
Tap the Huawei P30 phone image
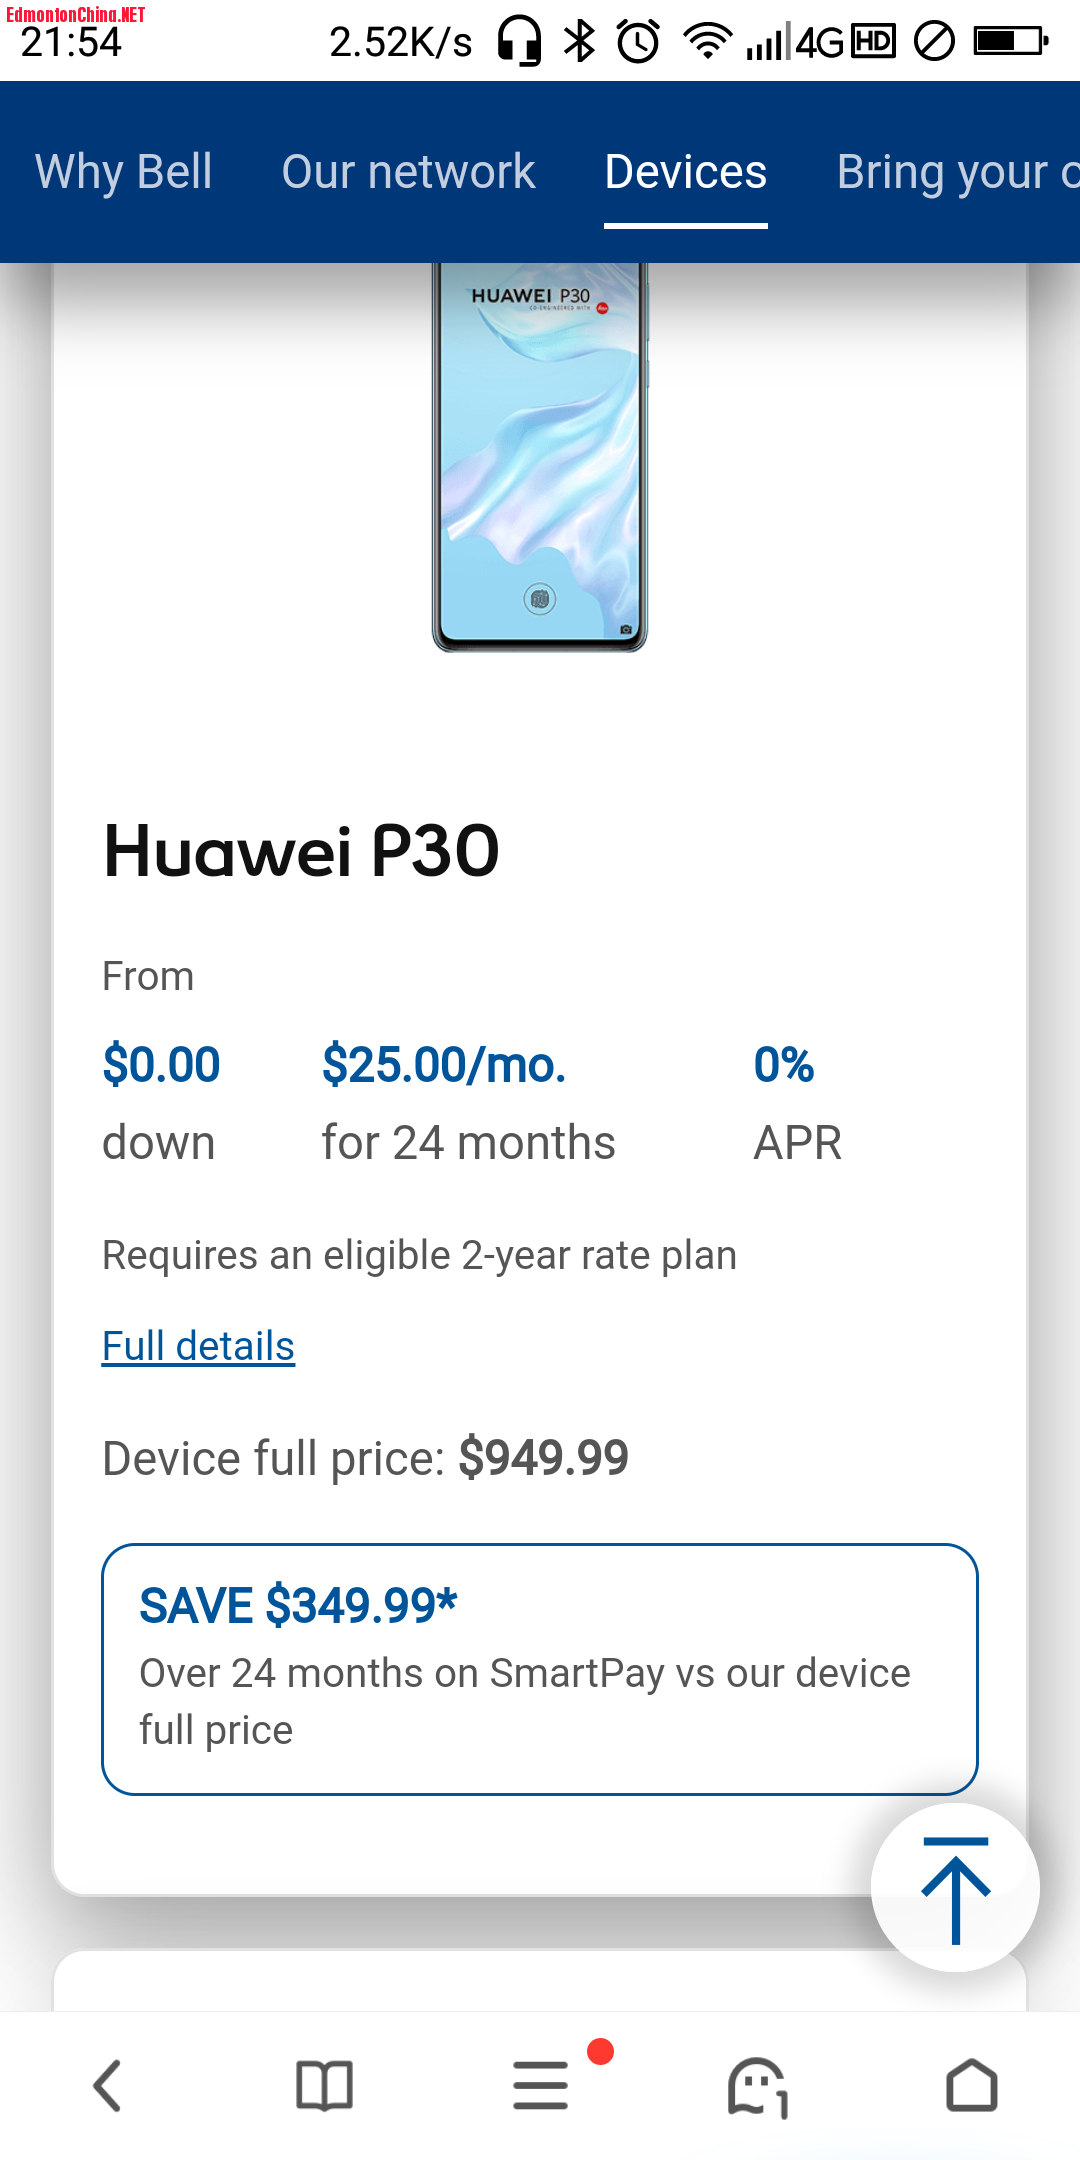pyautogui.click(x=540, y=458)
